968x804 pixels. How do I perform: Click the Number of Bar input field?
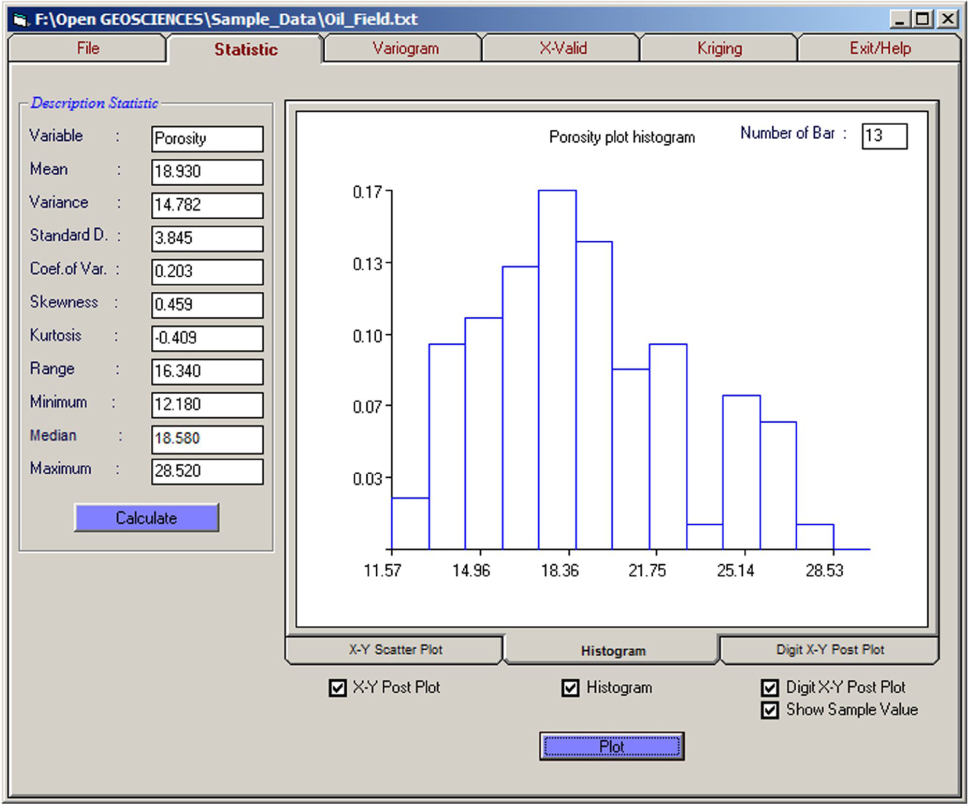pos(884,136)
